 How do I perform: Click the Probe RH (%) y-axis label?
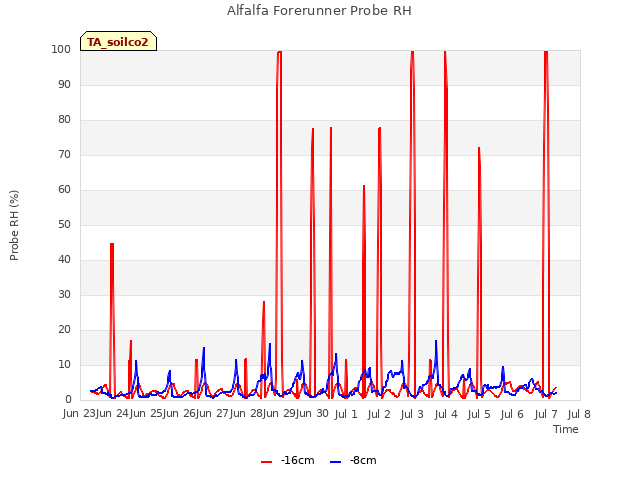[x=14, y=225]
